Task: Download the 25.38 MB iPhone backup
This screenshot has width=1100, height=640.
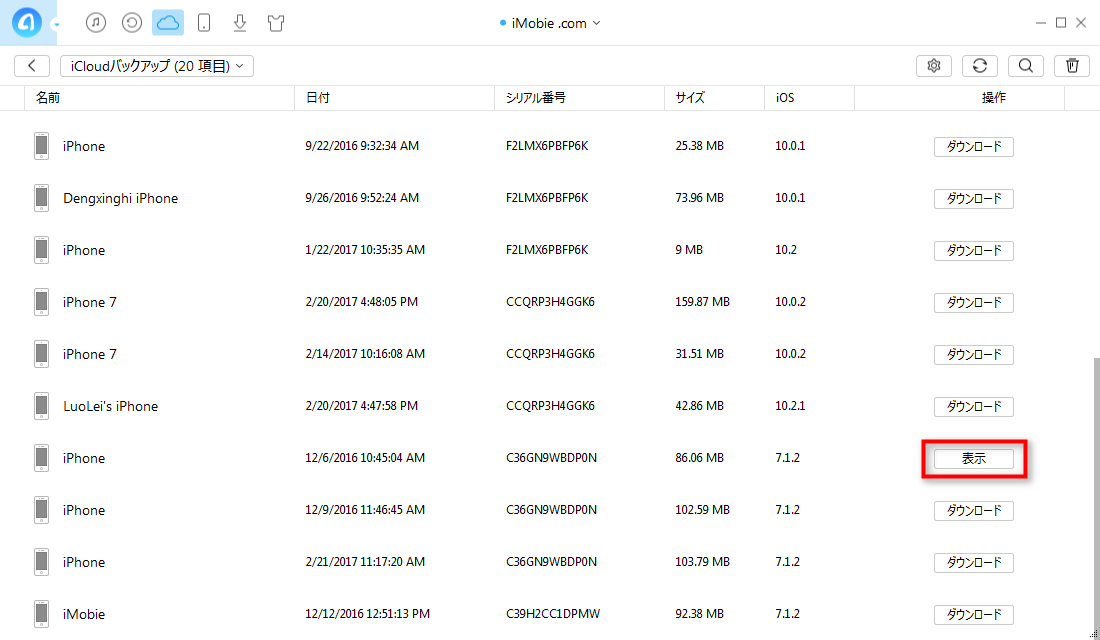Action: click(974, 147)
